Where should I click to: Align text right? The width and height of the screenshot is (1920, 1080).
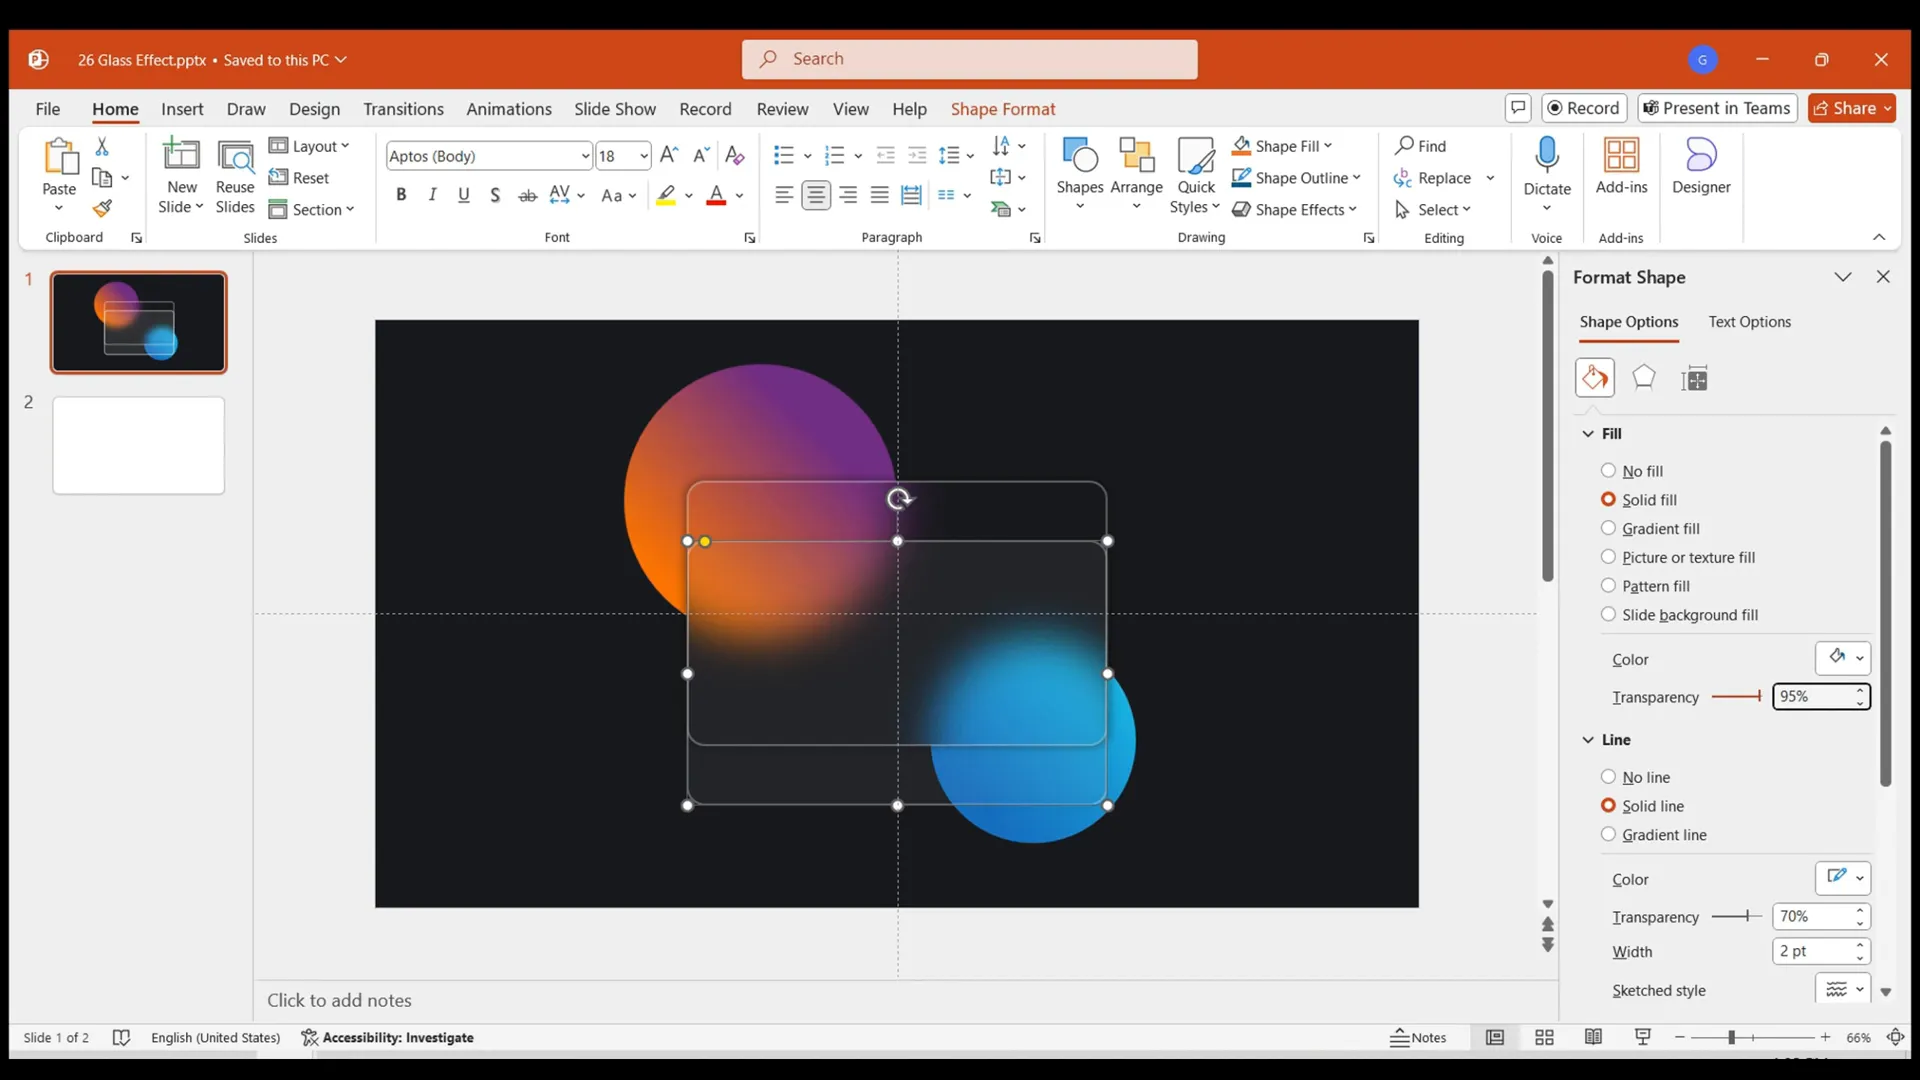point(848,195)
